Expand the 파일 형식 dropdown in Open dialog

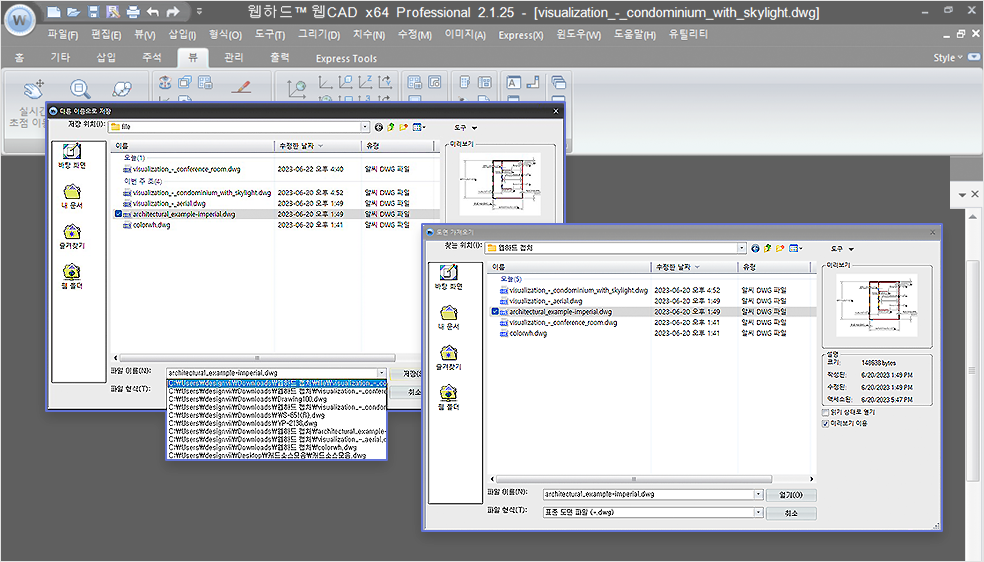758,512
